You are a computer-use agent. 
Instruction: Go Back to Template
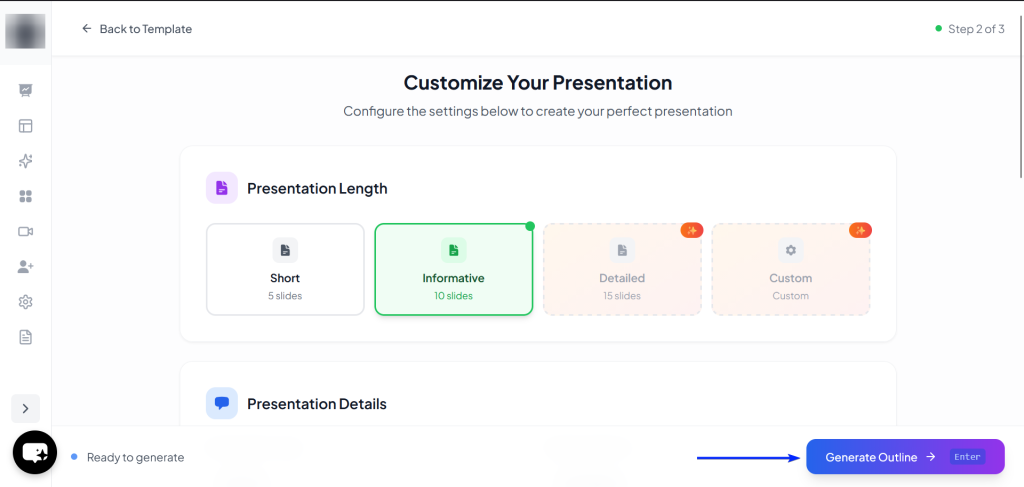coord(137,29)
